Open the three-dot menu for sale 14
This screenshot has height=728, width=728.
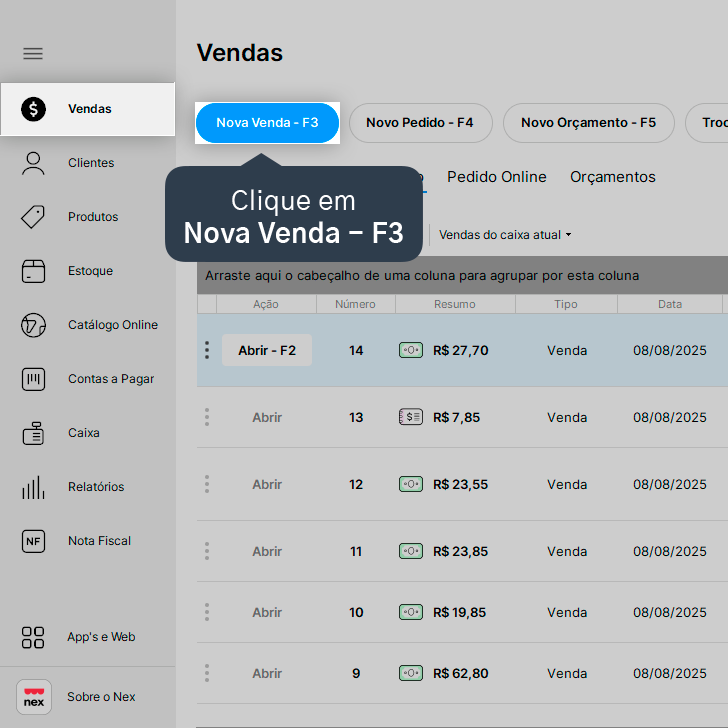[207, 350]
